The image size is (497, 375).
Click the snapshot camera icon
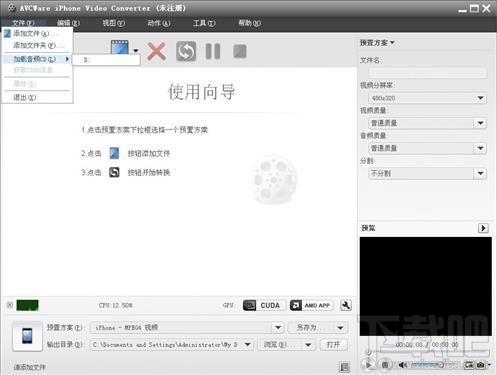pyautogui.click(x=480, y=365)
